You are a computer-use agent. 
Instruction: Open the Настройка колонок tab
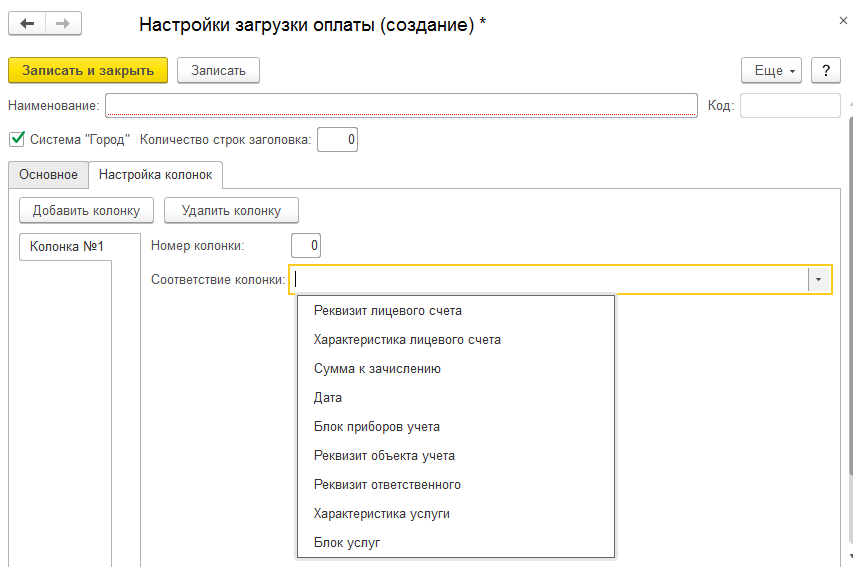pyautogui.click(x=156, y=175)
